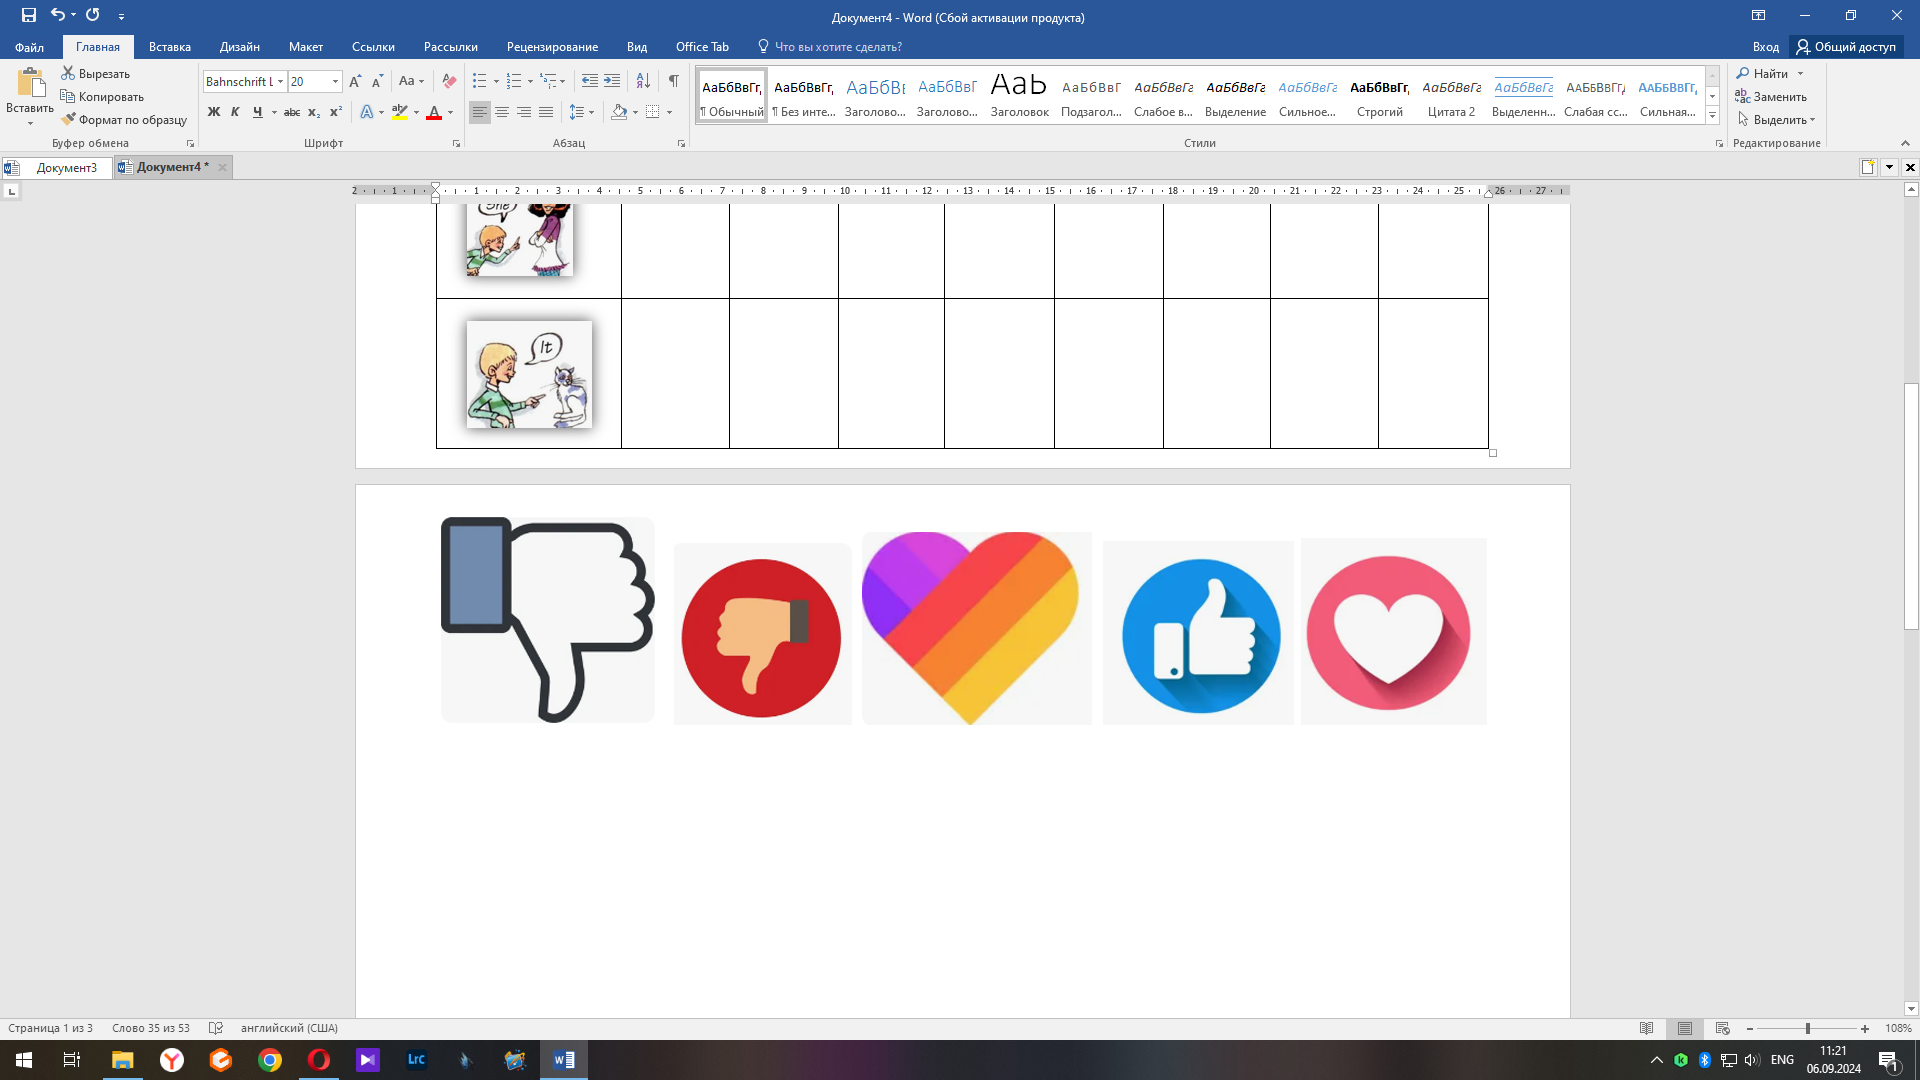1920x1080 pixels.
Task: Toggle underline (Ч) formatting
Action: tap(258, 112)
